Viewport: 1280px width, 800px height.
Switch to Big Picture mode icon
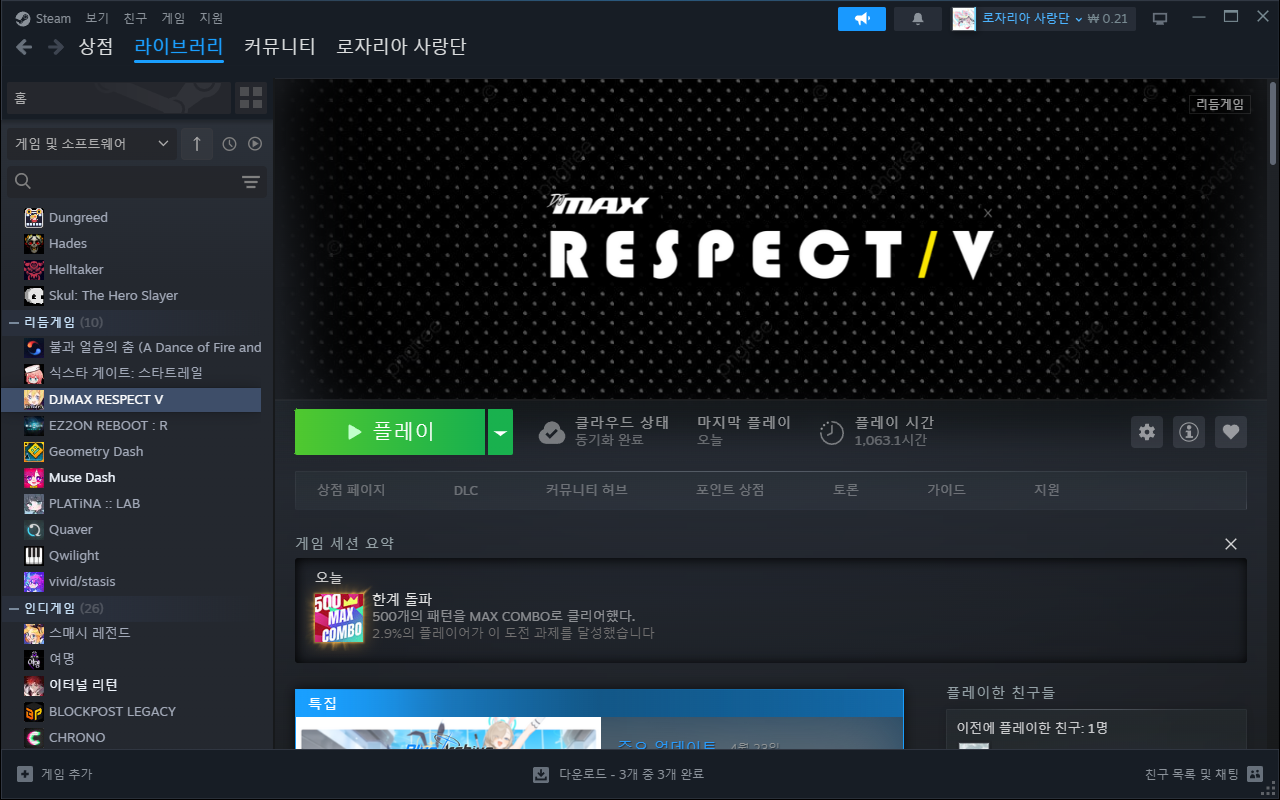(1160, 19)
